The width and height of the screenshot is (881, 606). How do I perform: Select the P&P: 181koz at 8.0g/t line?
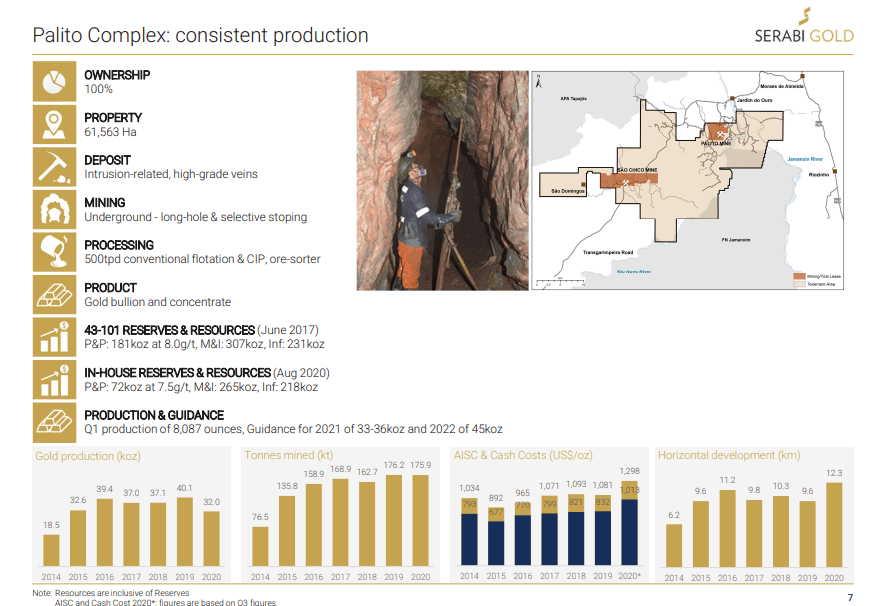tap(205, 344)
